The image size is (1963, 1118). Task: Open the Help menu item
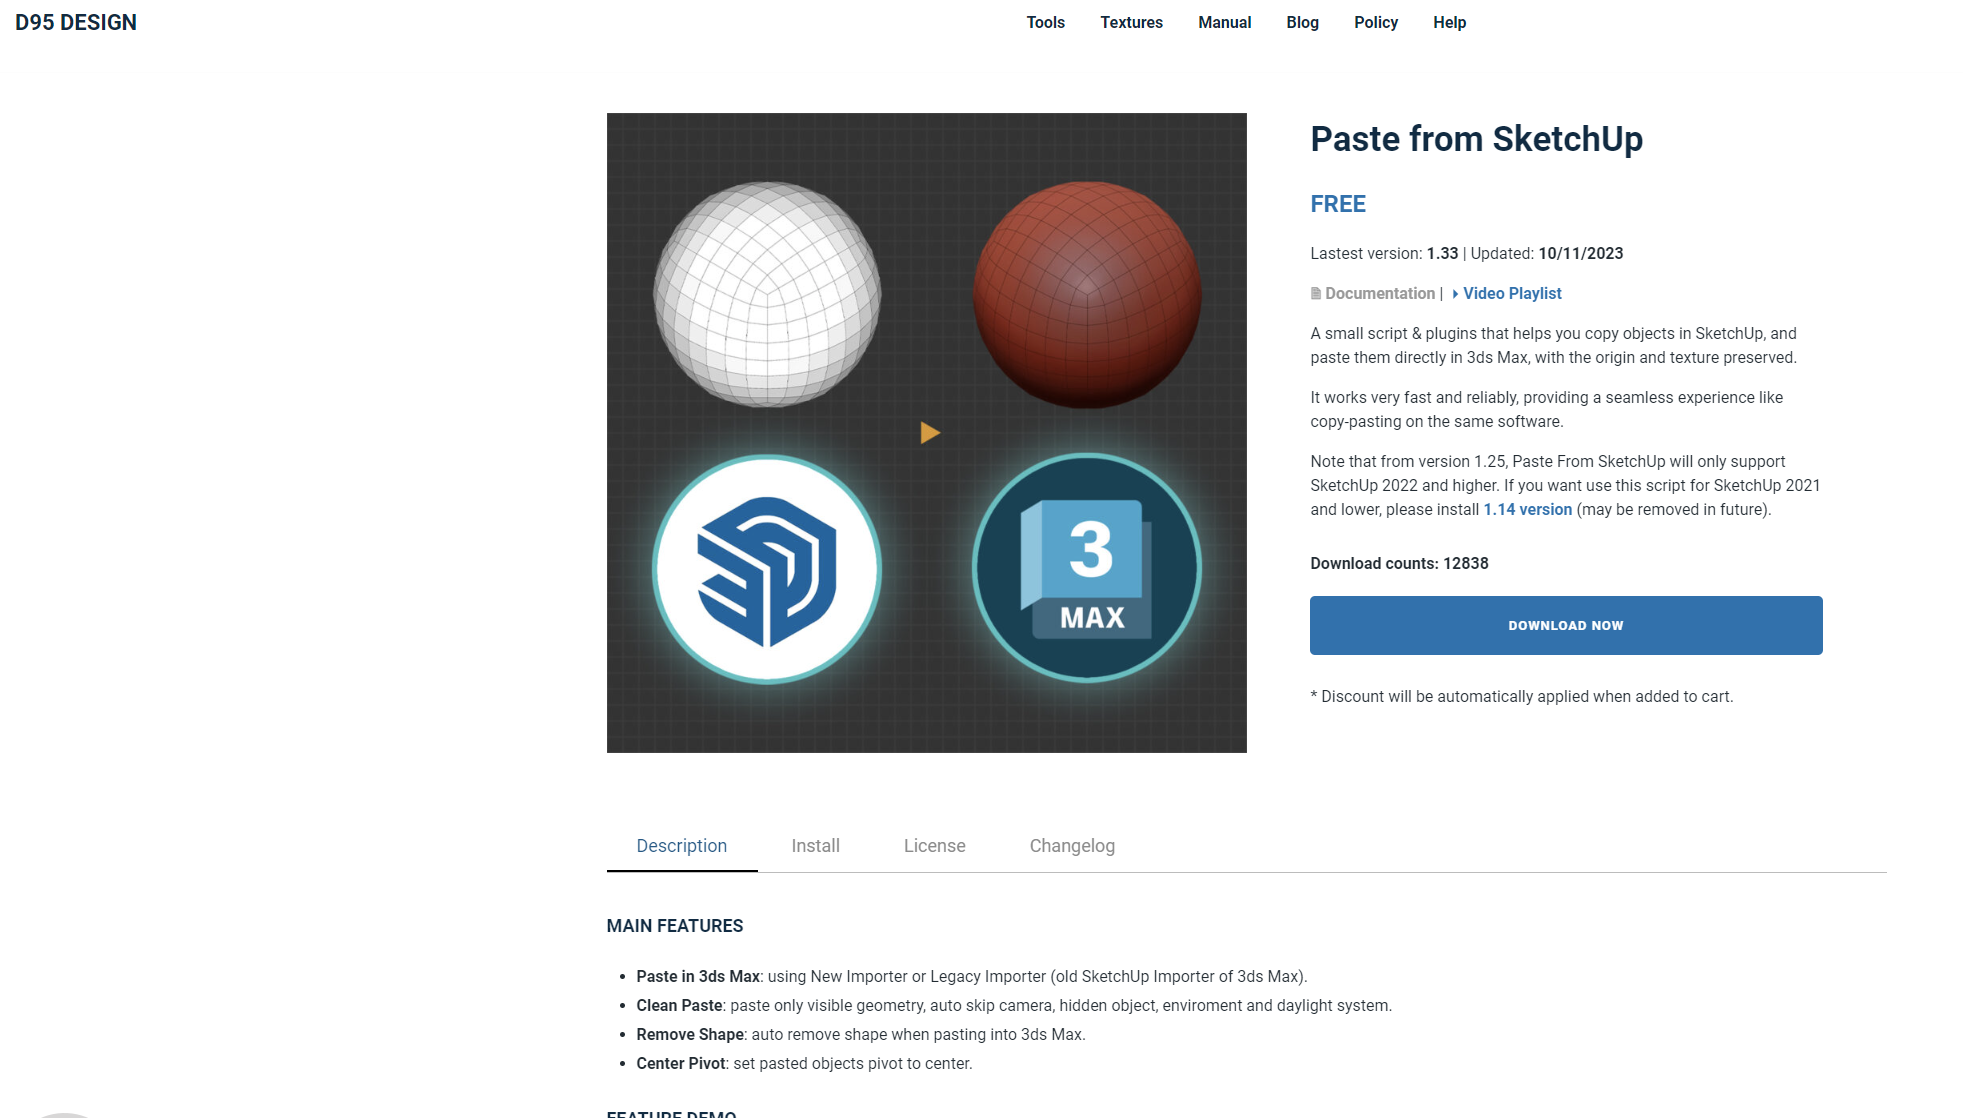[x=1449, y=22]
